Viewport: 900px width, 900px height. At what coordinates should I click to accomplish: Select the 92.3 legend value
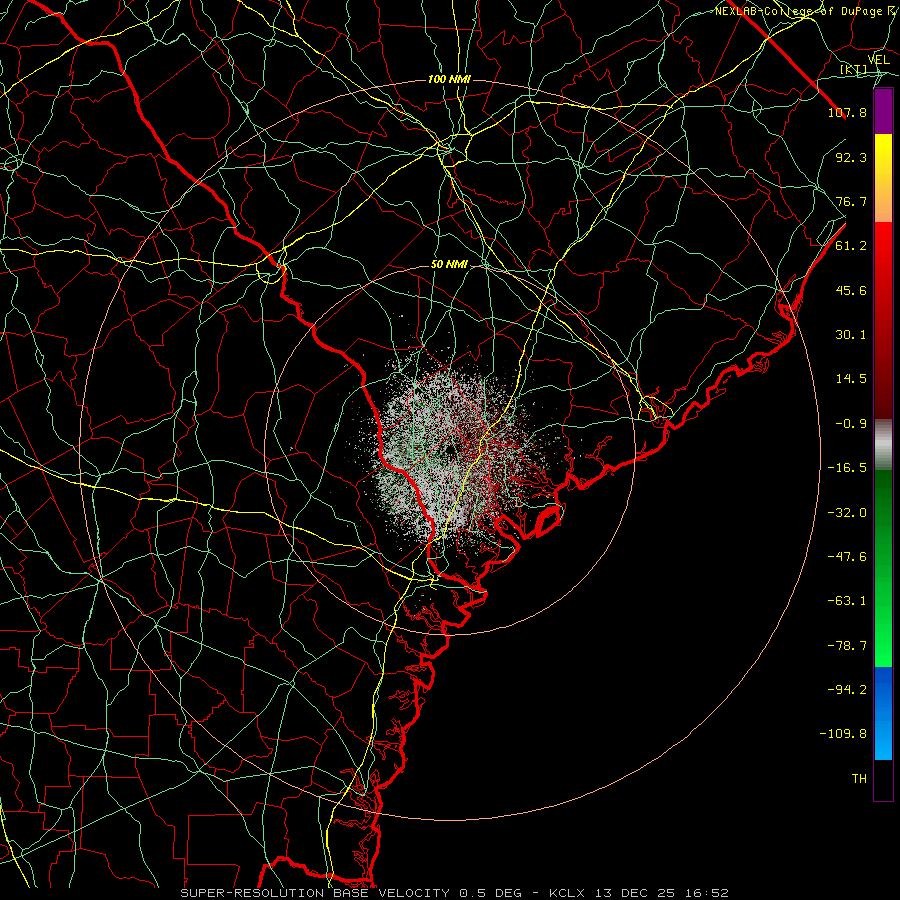(851, 157)
